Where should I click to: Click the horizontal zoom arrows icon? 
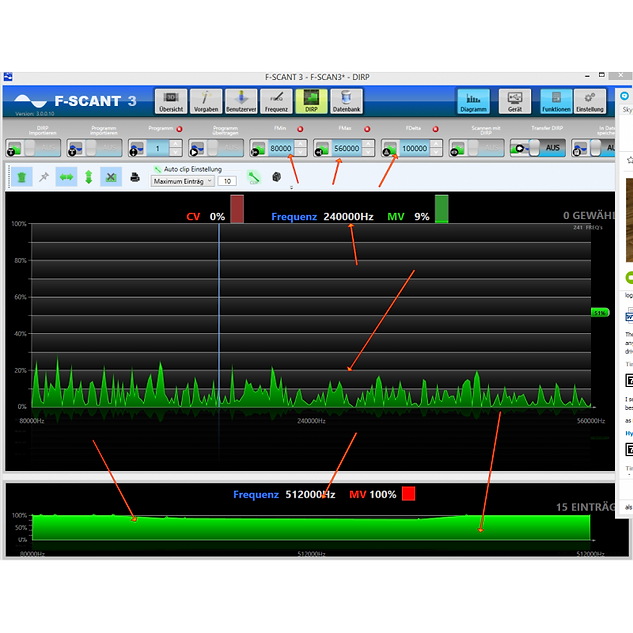(x=66, y=177)
